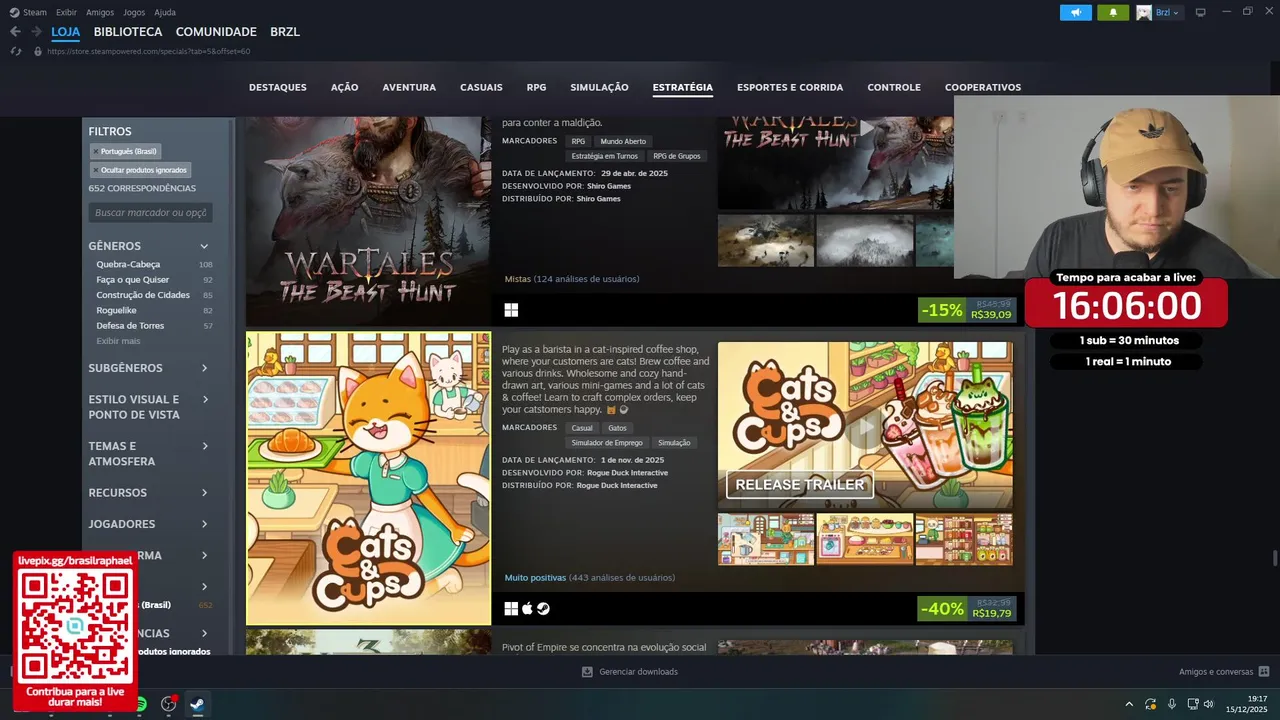Click the Casual tag on Cats & Cups

pyautogui.click(x=581, y=428)
